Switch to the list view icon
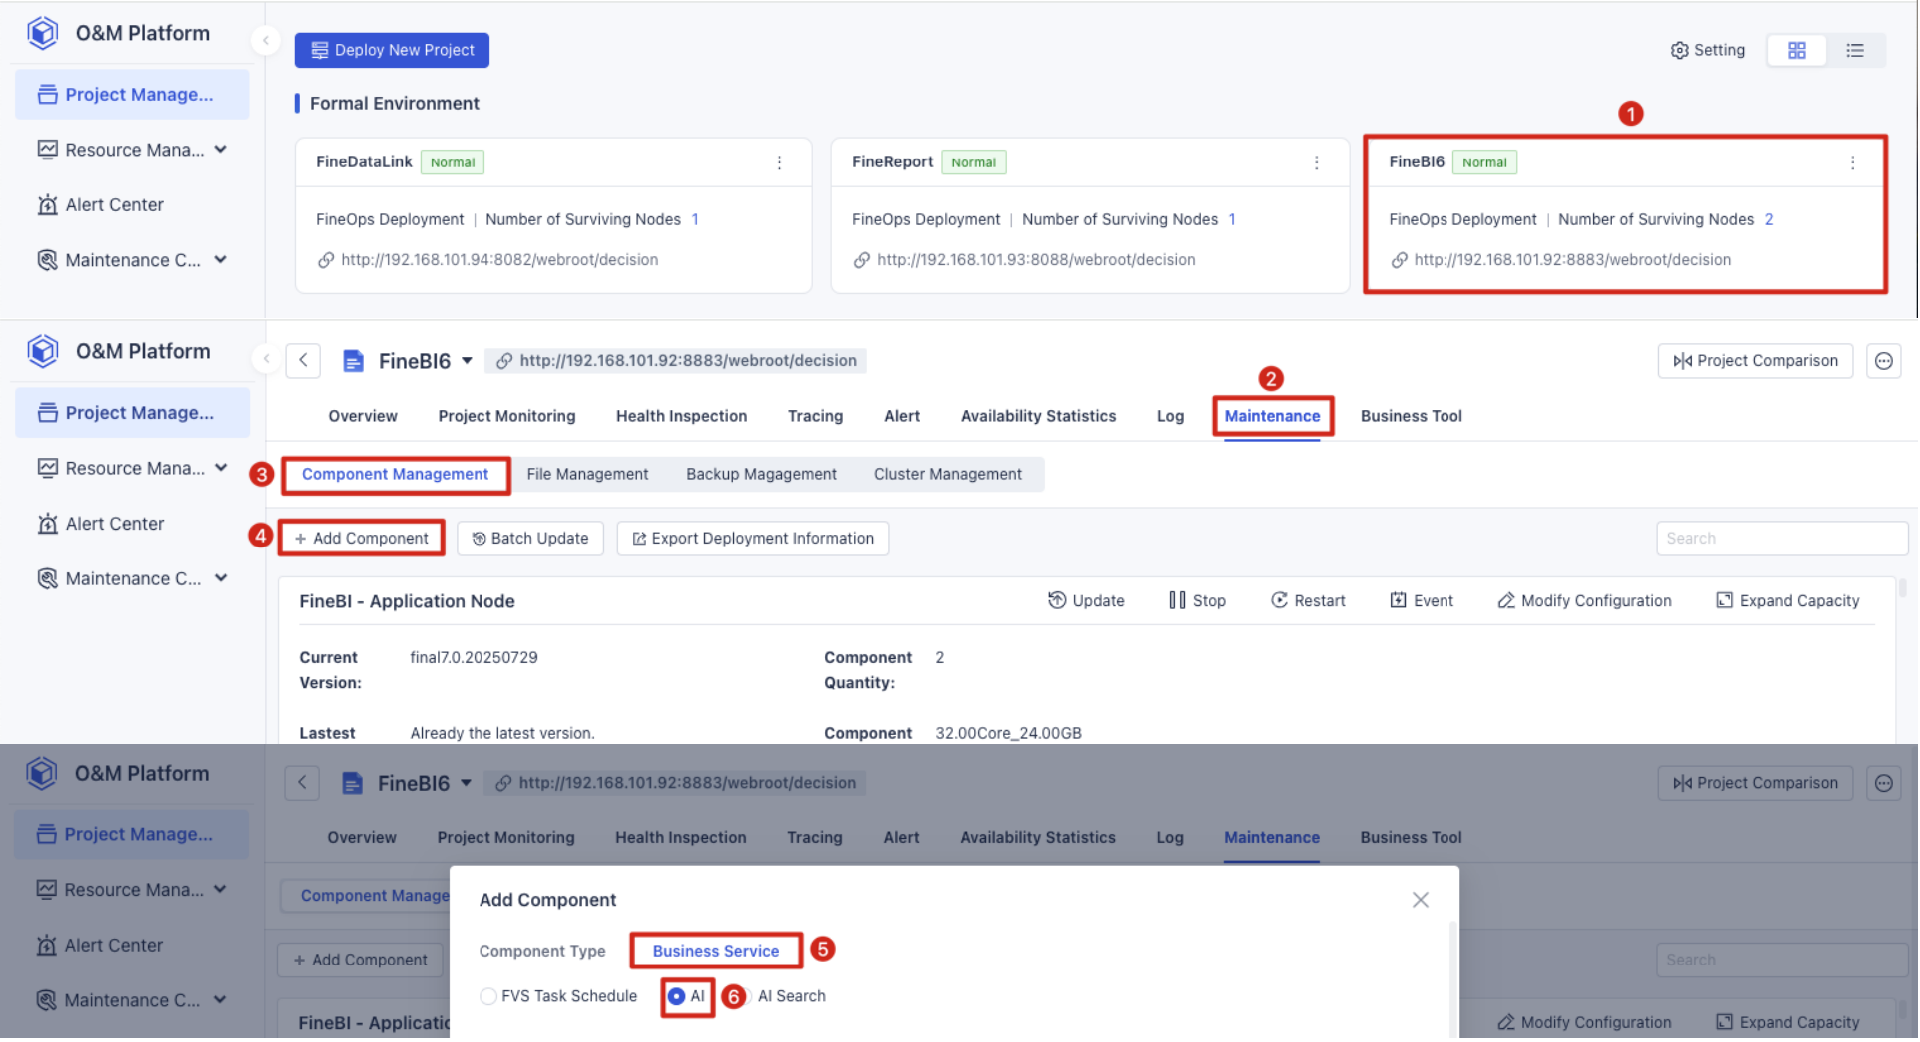This screenshot has height=1042, width=1920. click(1854, 50)
